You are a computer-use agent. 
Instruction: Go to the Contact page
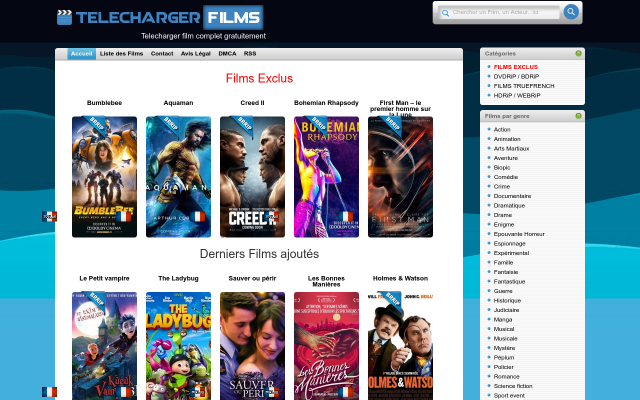[x=162, y=54]
